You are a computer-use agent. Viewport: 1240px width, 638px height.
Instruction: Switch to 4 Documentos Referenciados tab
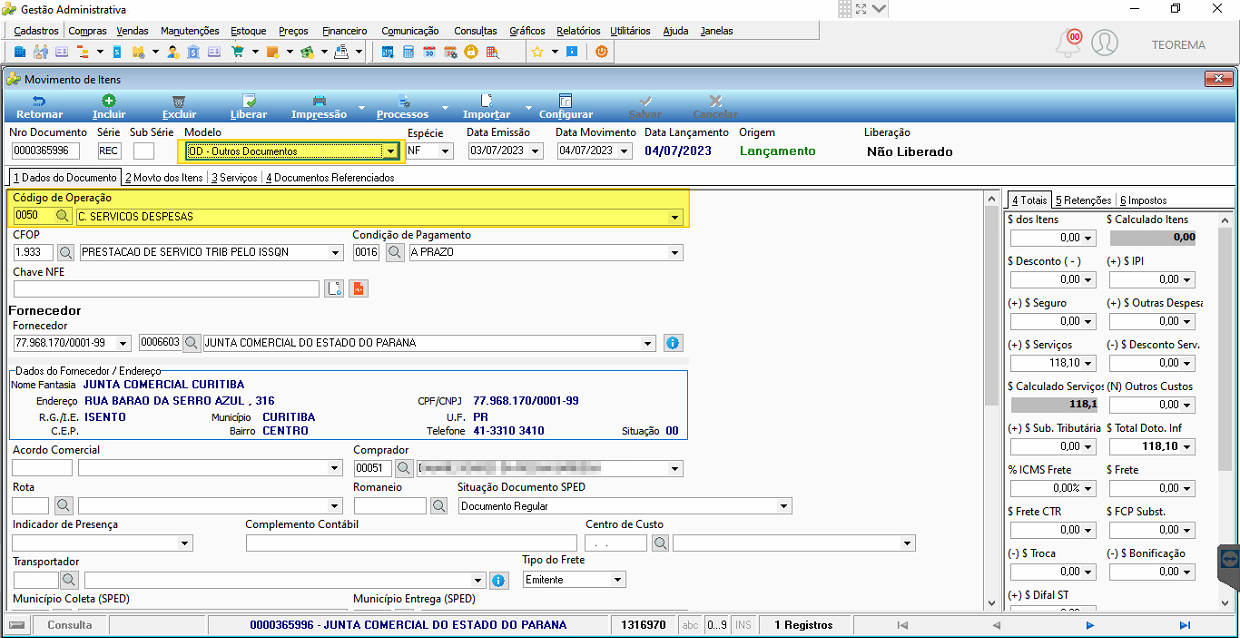pos(330,177)
